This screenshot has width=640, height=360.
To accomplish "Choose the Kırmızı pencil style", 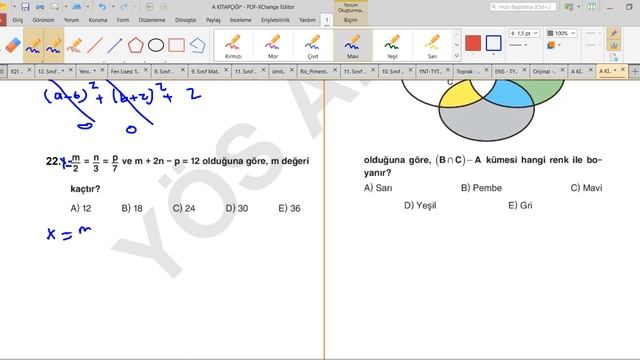I will click(x=233, y=46).
